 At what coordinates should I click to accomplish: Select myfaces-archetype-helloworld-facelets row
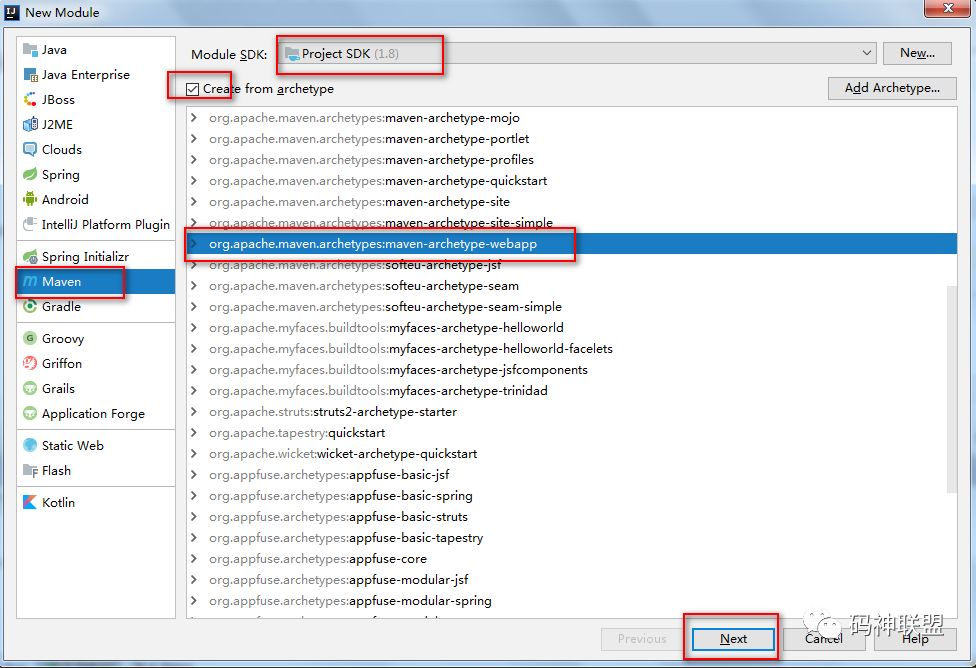[x=571, y=349]
